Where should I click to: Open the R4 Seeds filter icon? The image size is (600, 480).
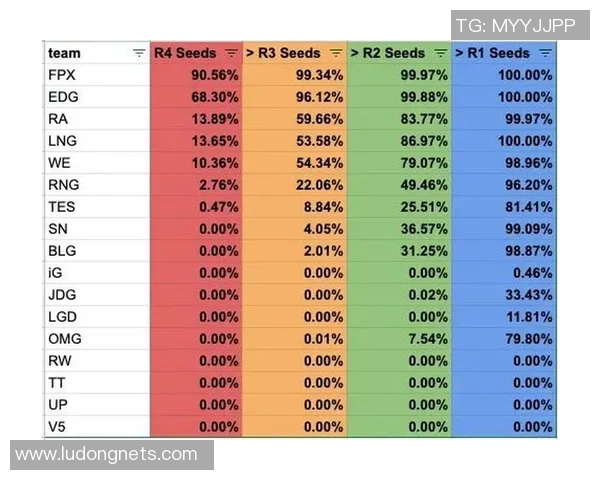click(231, 53)
